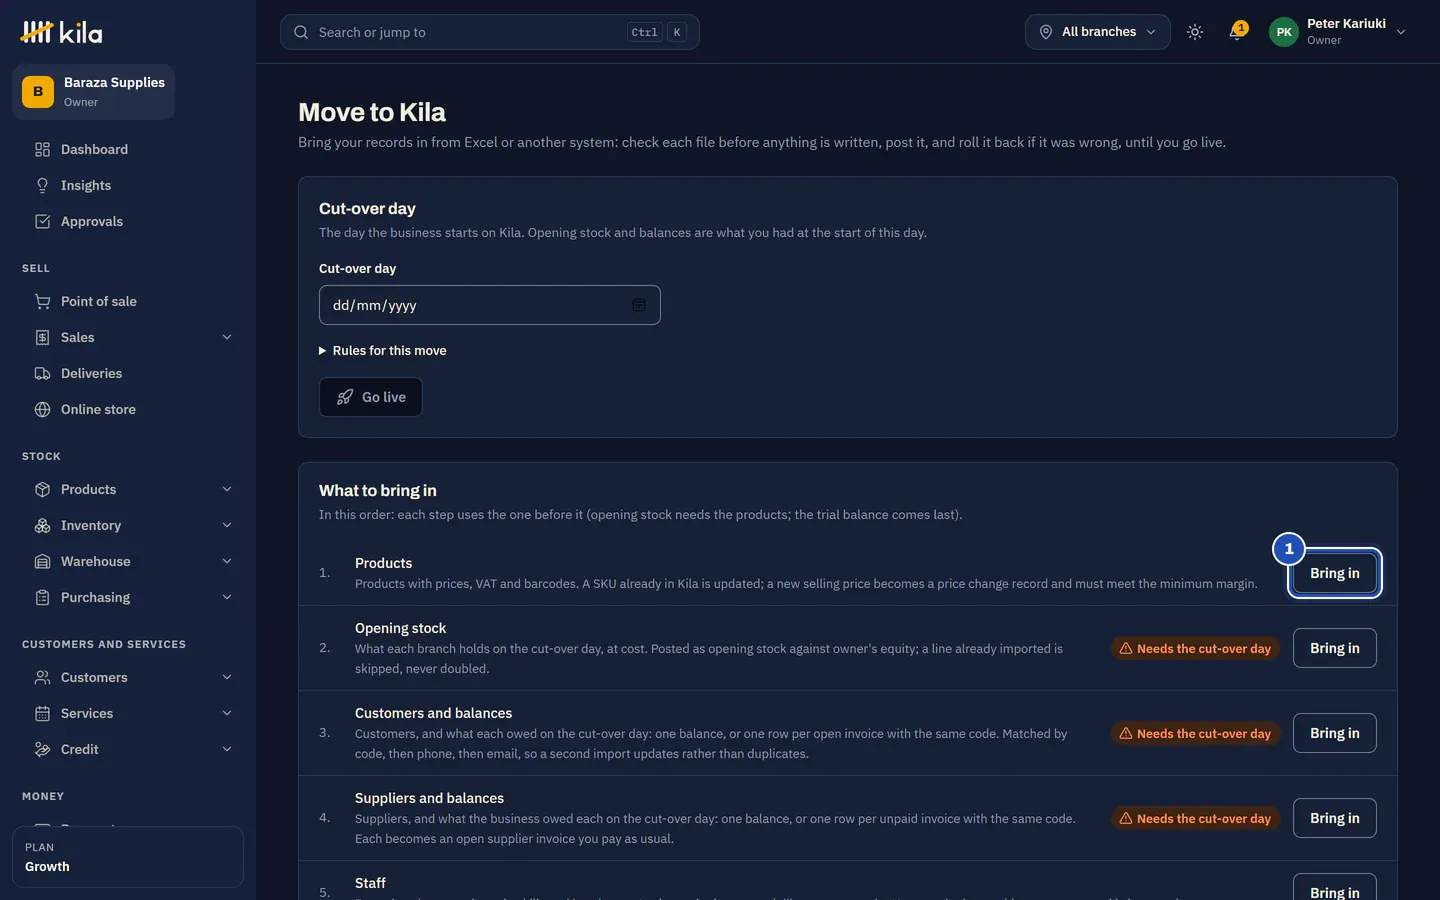Focus the Search or jump to box
This screenshot has width=1440, height=900.
[x=489, y=32]
